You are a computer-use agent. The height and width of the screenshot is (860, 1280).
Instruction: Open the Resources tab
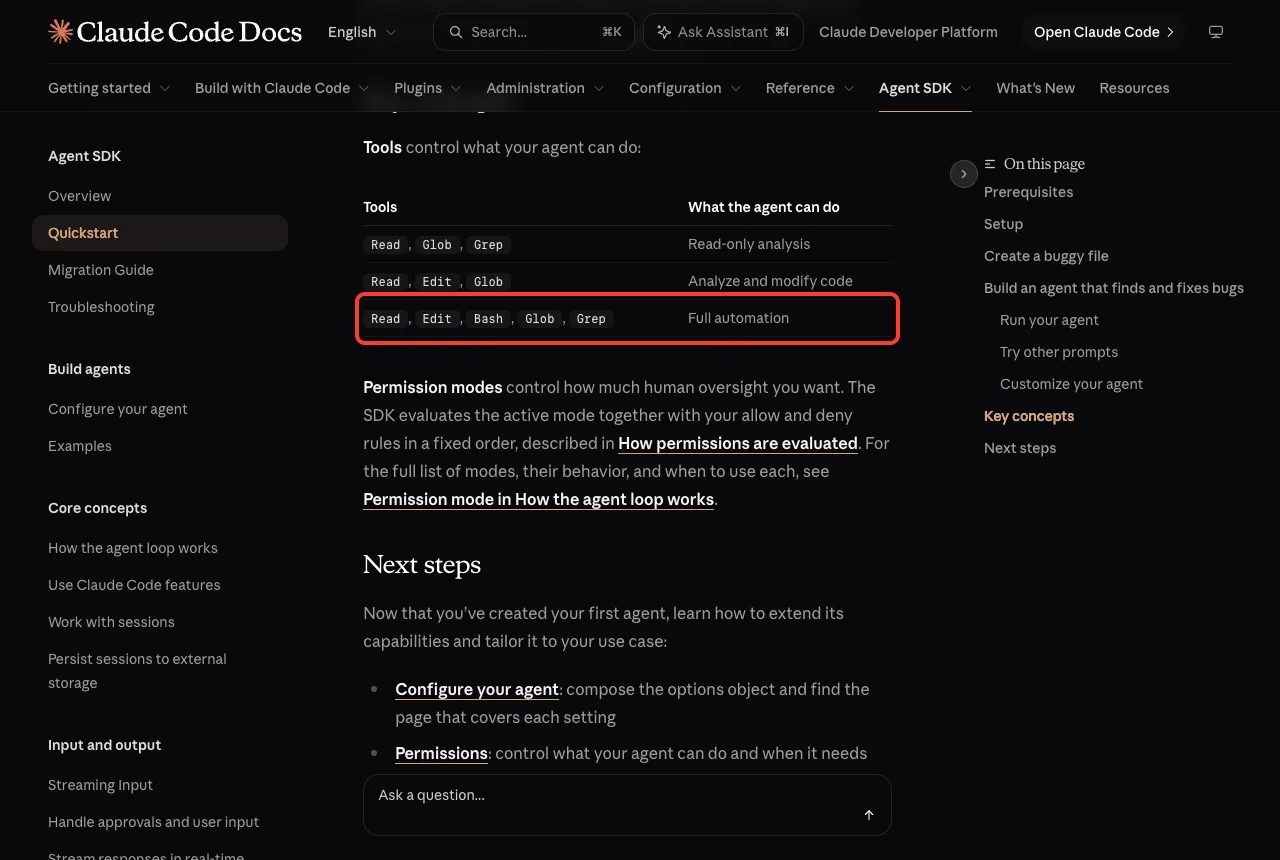tap(1134, 88)
